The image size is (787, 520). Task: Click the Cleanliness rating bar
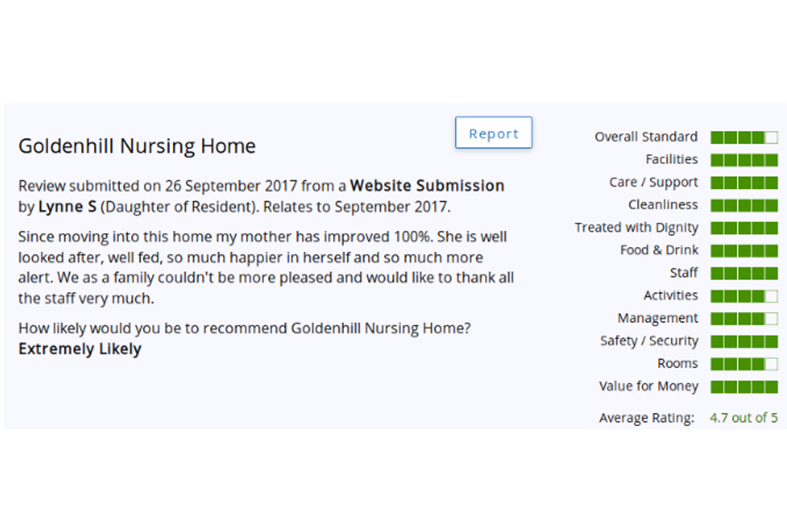[x=744, y=205]
